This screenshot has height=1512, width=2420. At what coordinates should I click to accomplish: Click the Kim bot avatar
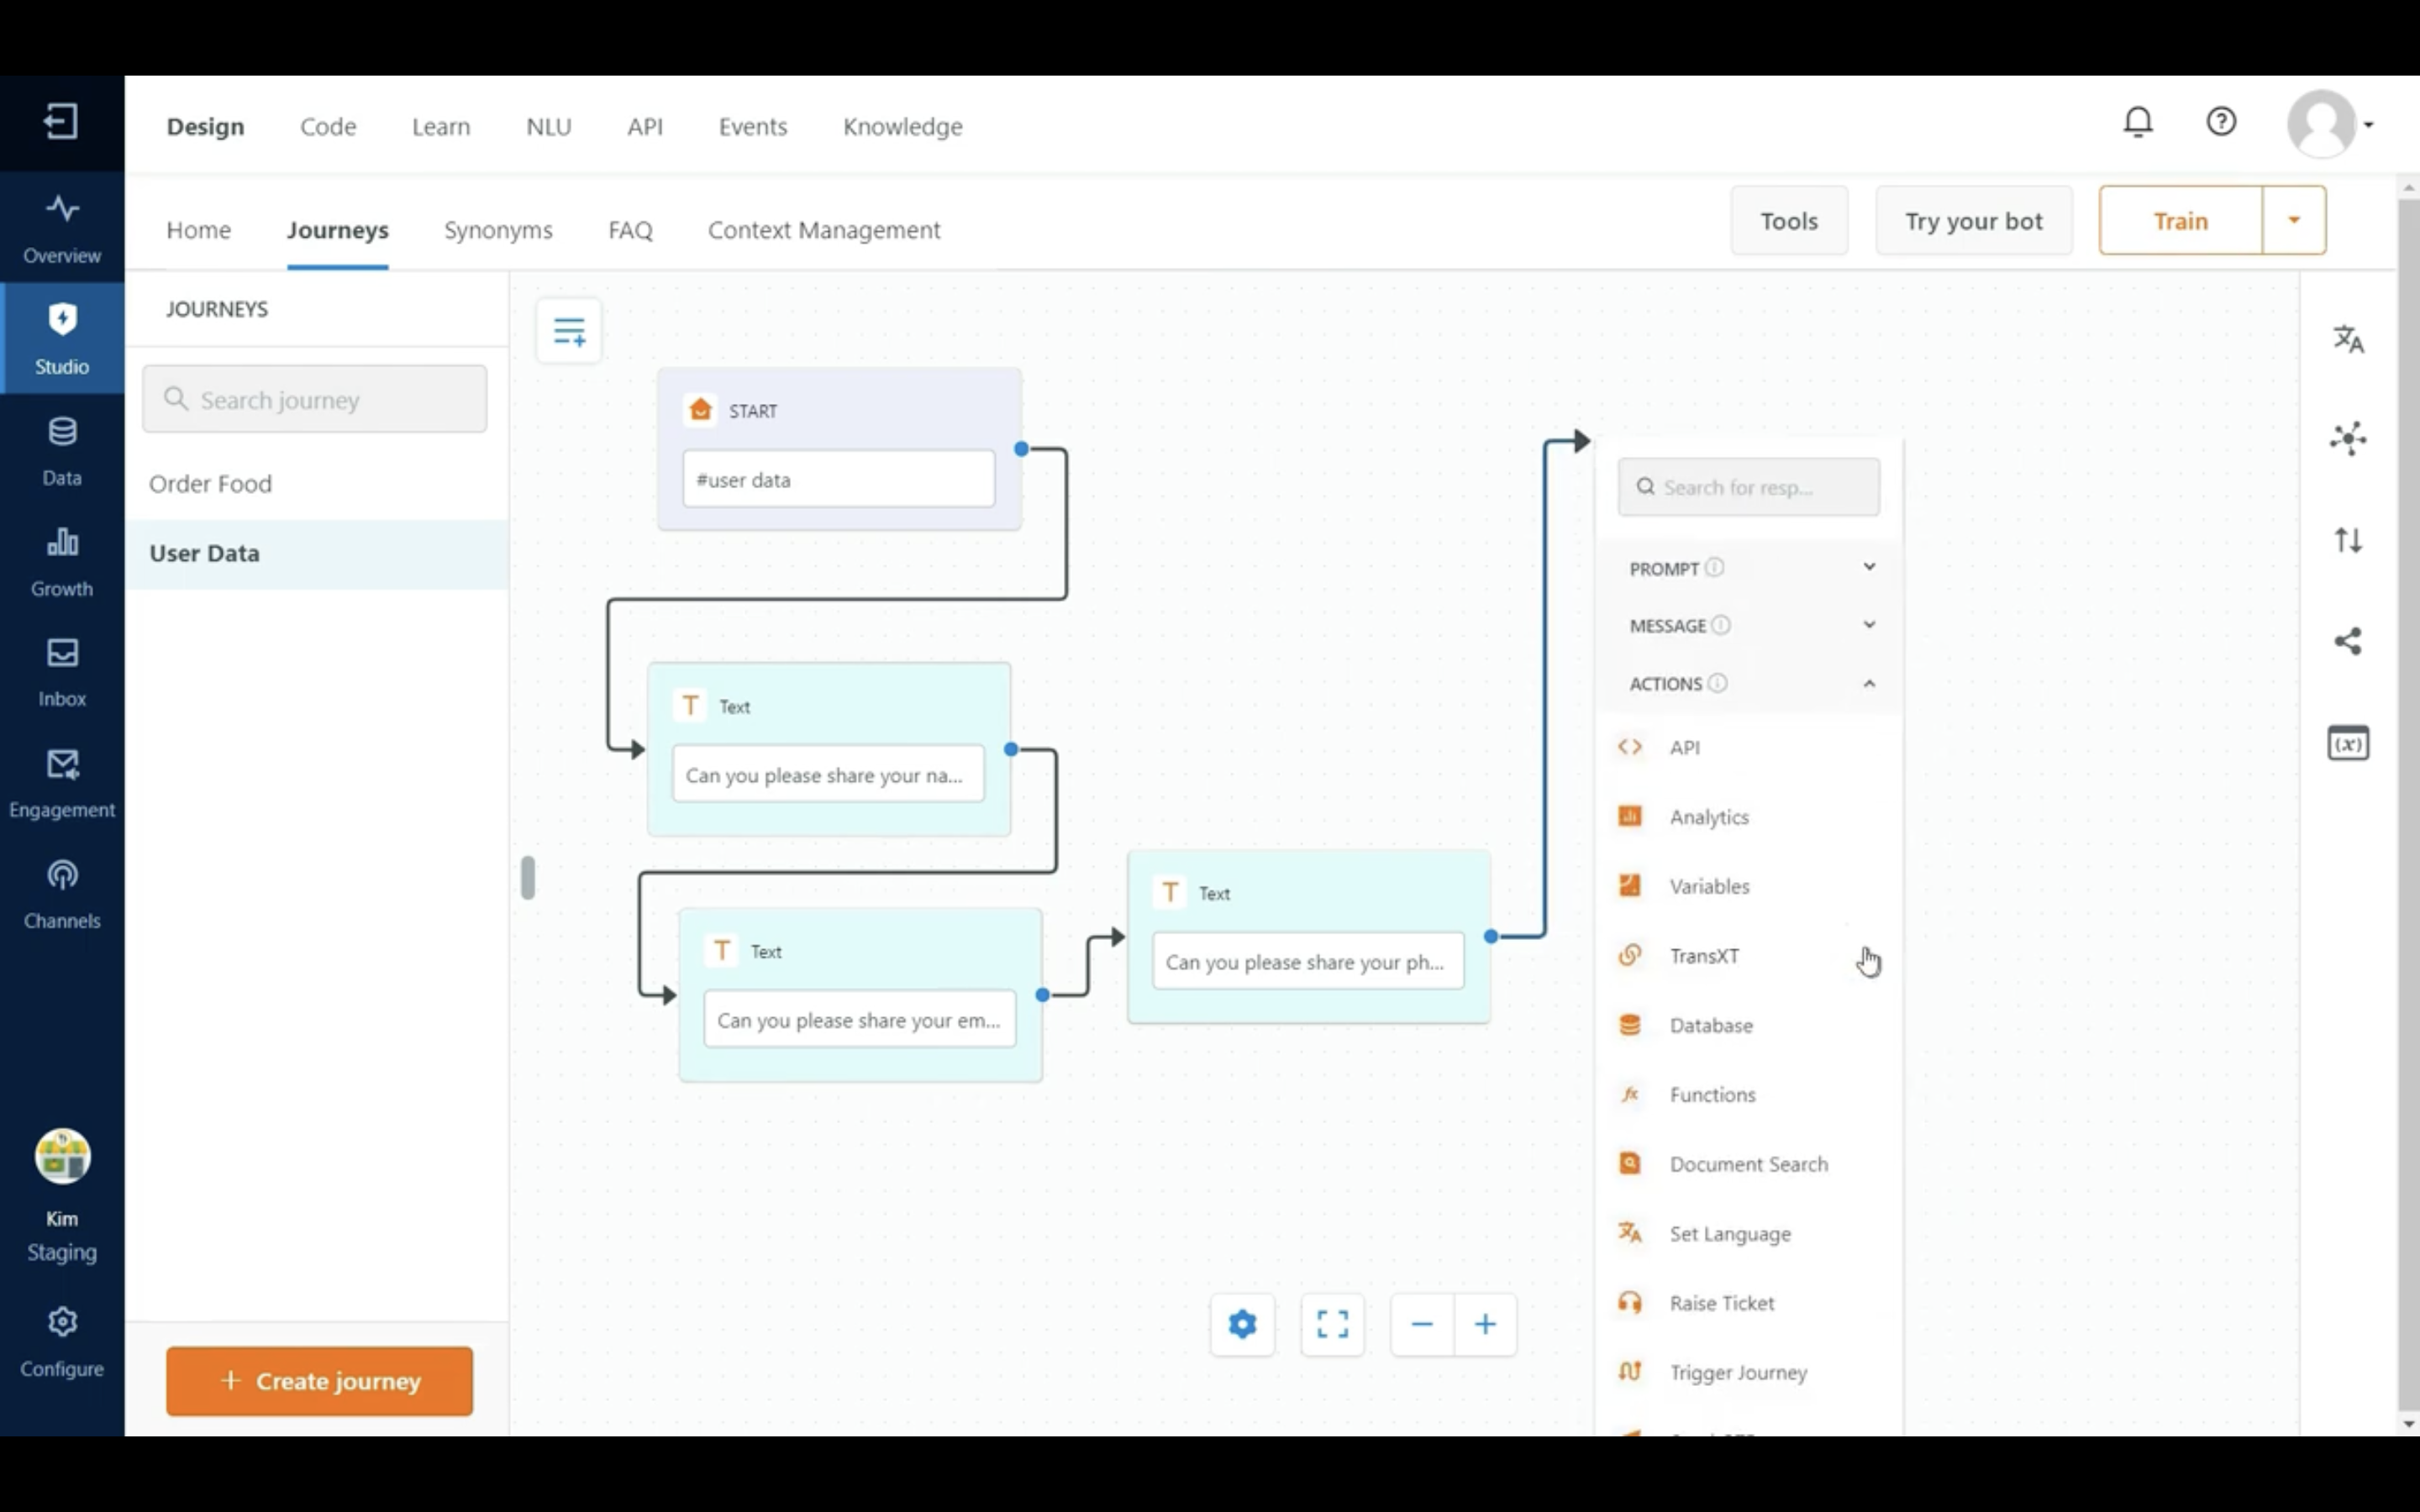62,1156
